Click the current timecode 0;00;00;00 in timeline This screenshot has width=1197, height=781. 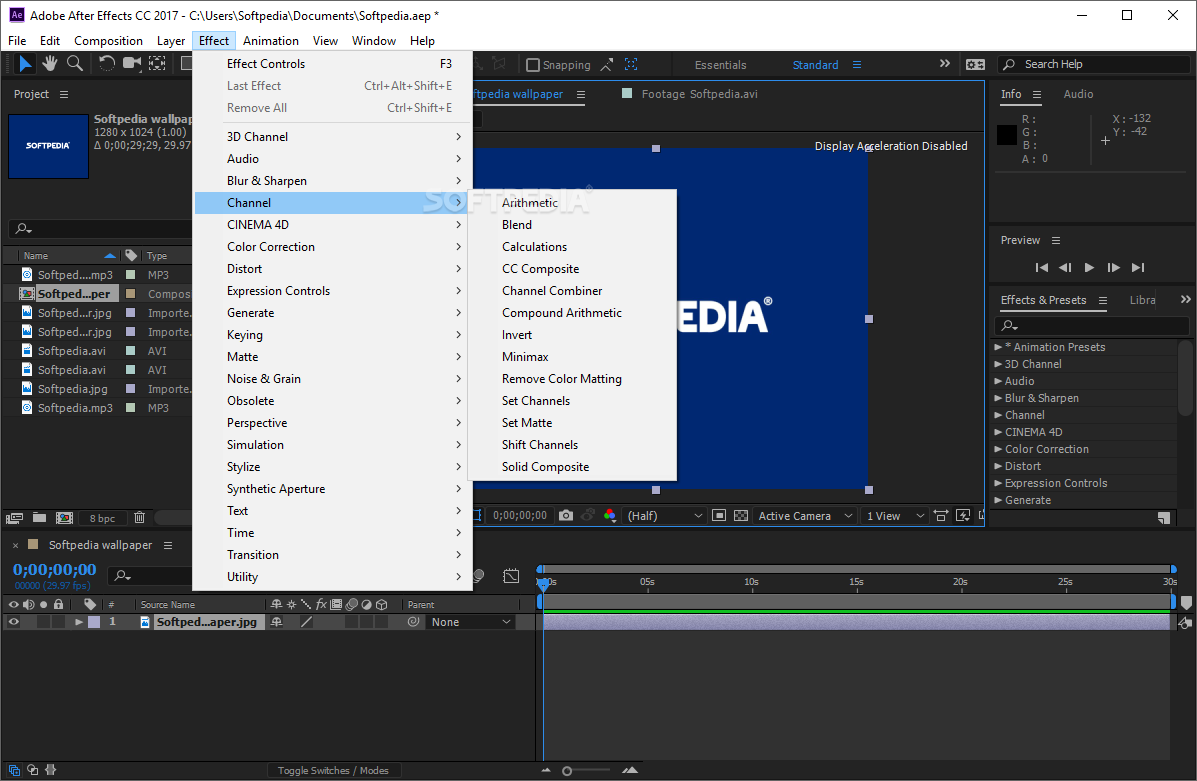[55, 570]
